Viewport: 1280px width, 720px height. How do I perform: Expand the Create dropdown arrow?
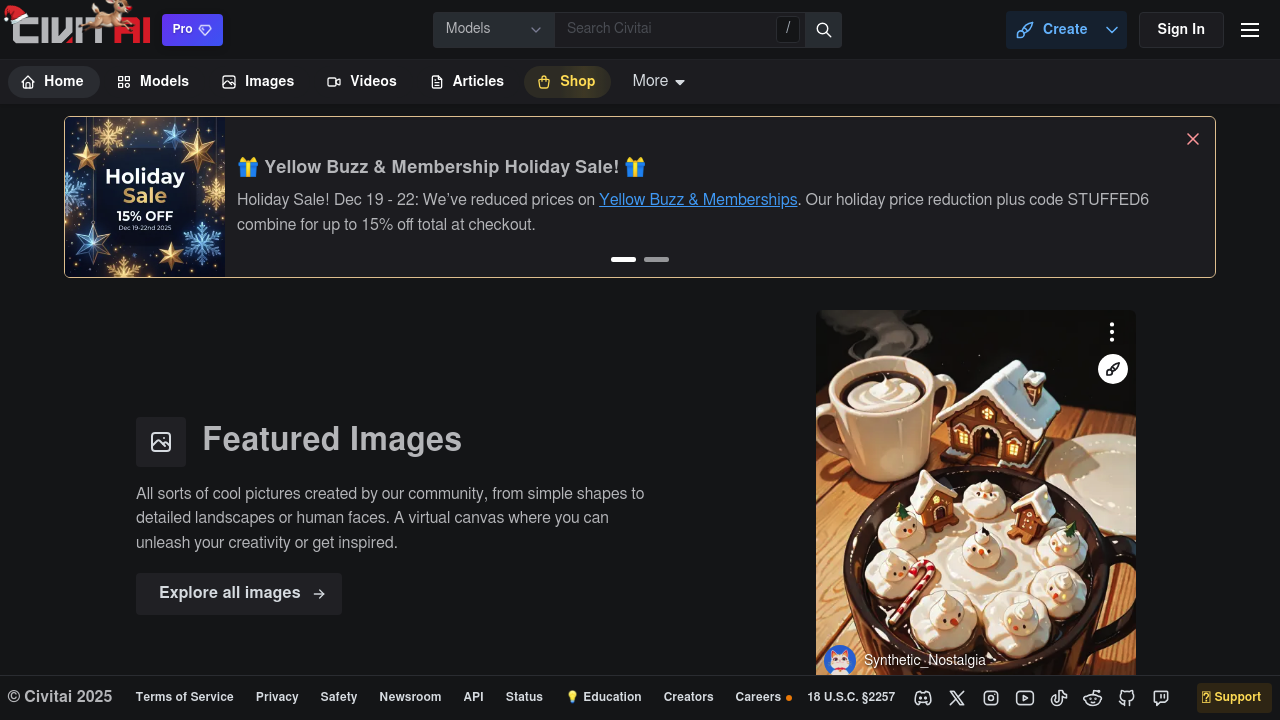tap(1112, 30)
